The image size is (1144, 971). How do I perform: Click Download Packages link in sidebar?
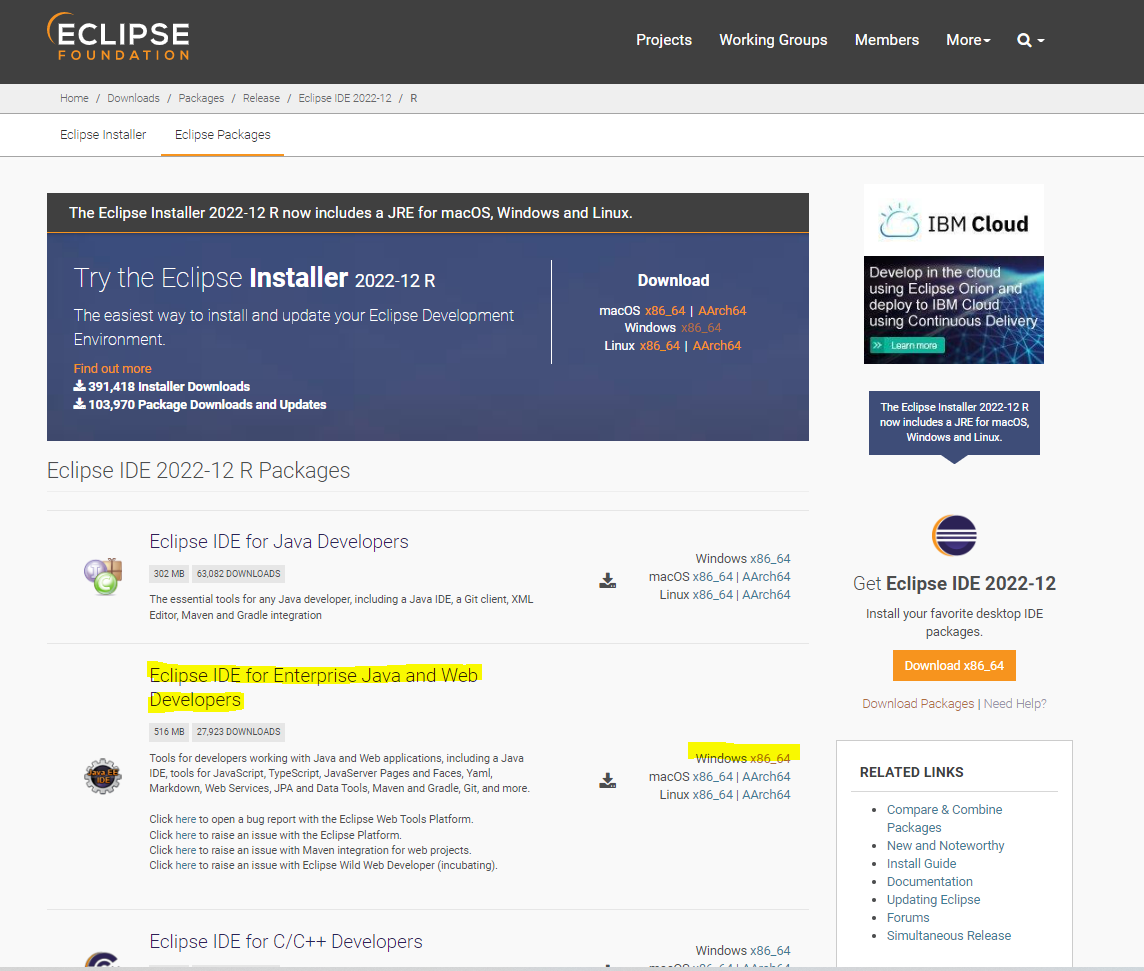(918, 703)
